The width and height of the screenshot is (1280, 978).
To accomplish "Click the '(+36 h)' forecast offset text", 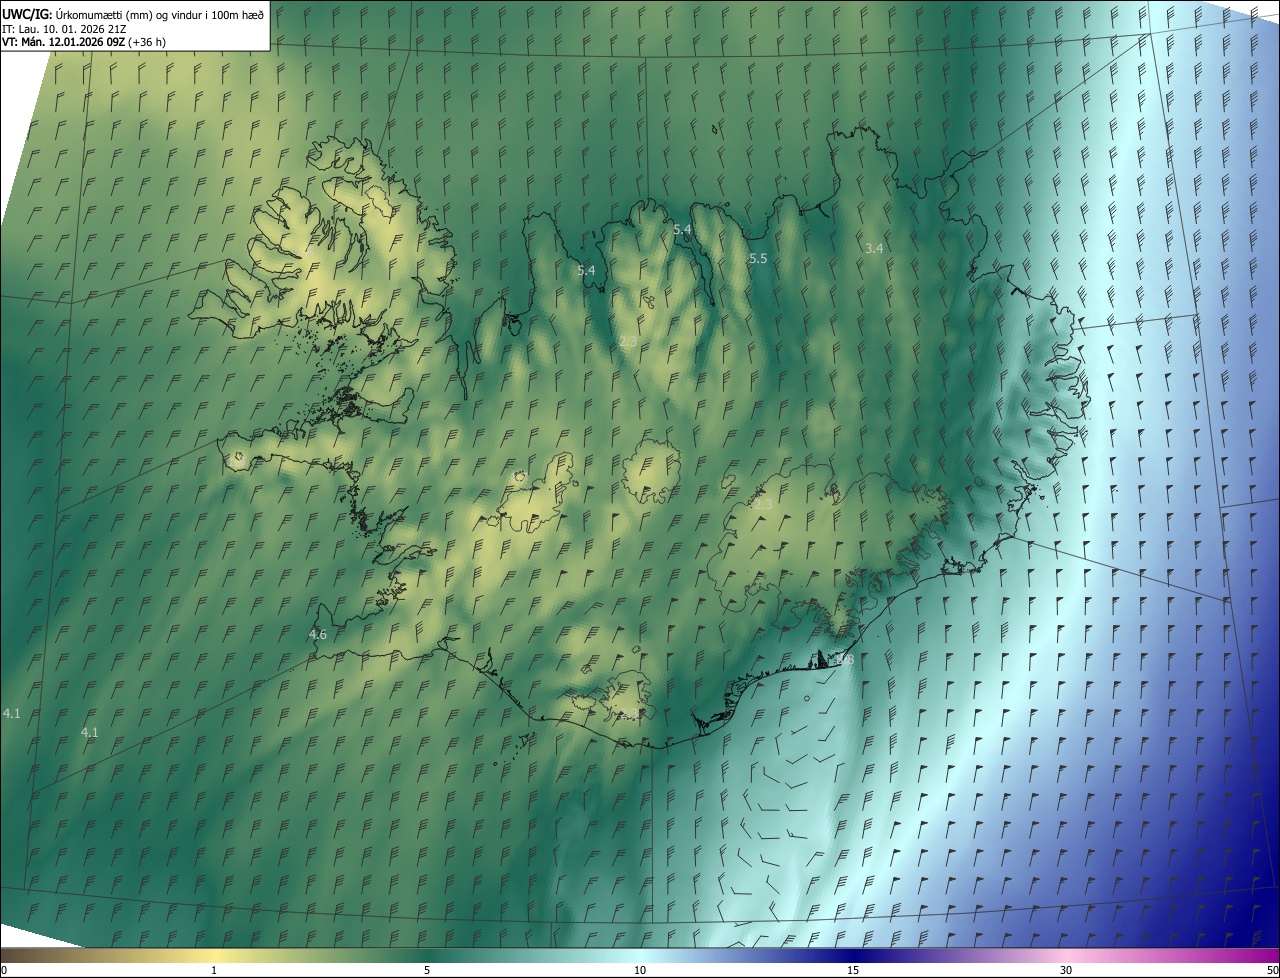I will pos(147,42).
